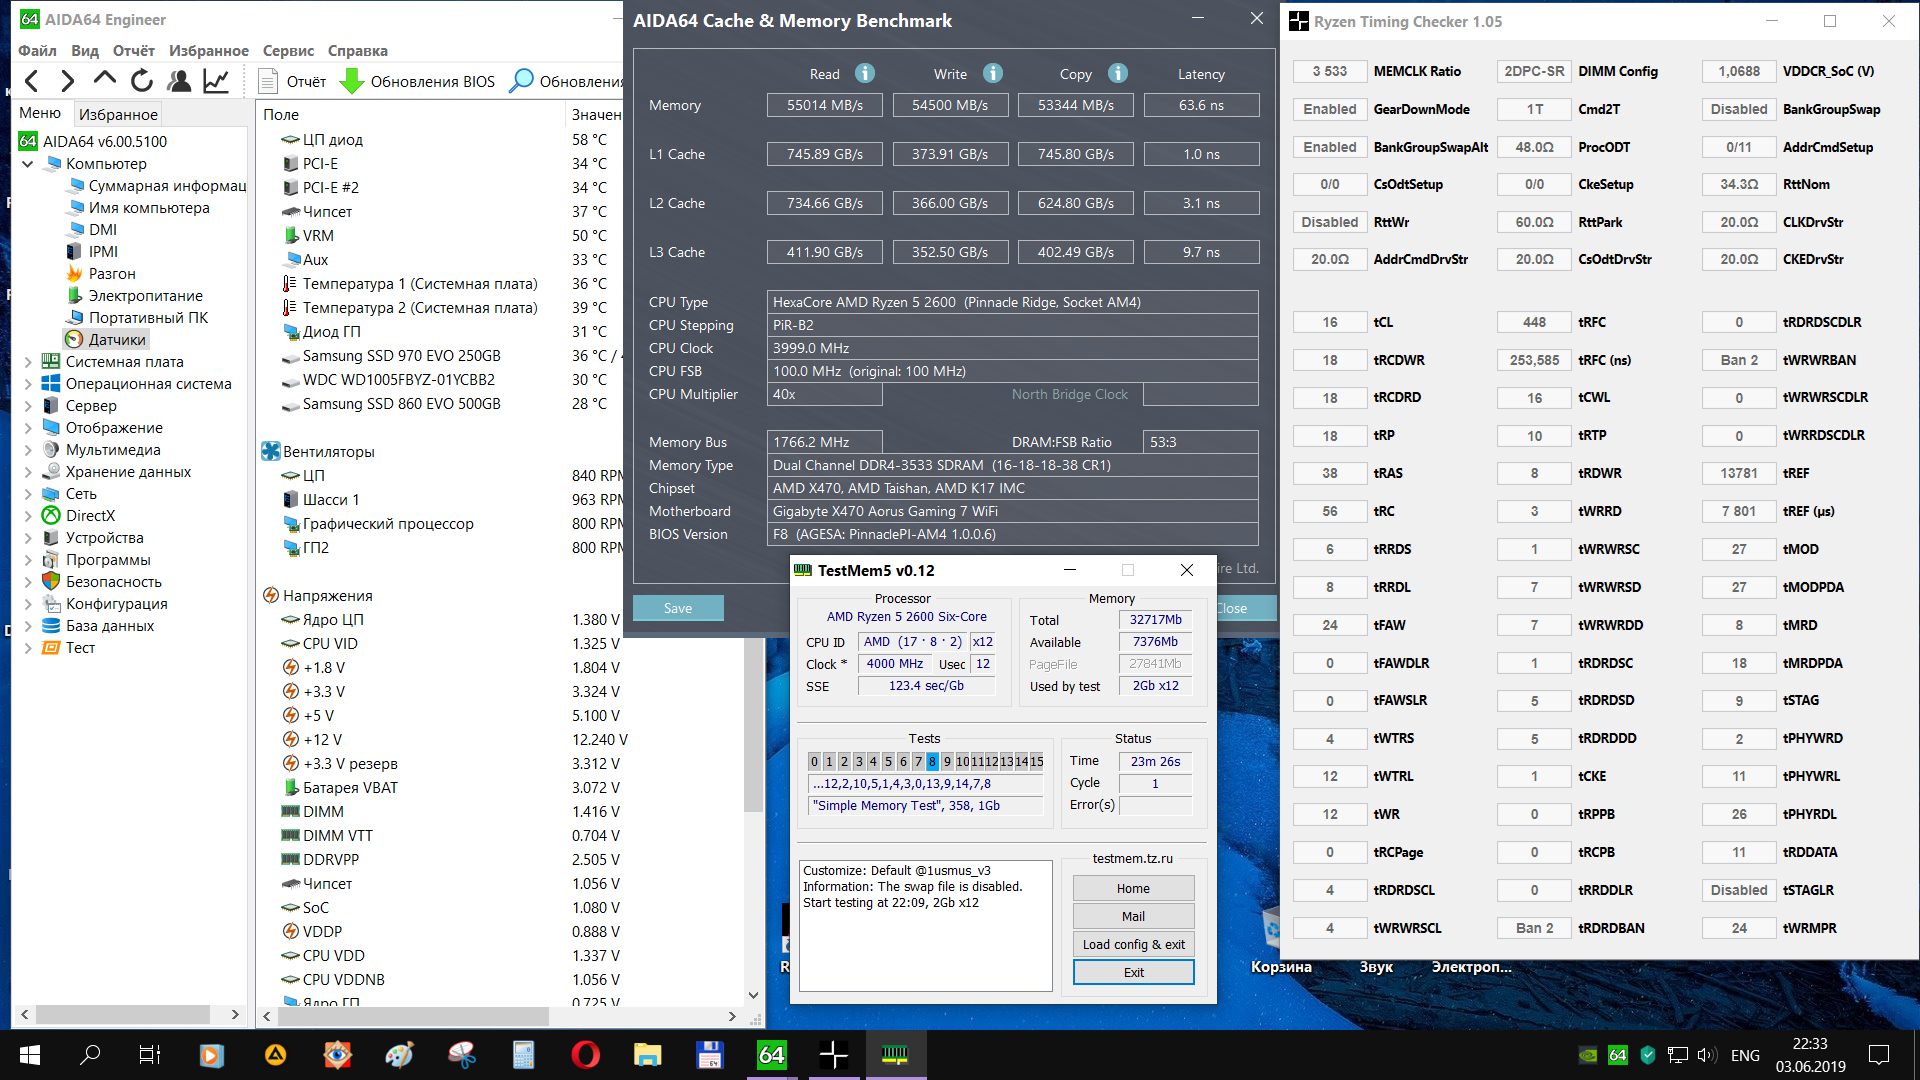Image resolution: width=1920 pixels, height=1080 pixels.
Task: Click the Copy info icon
Action: [1118, 73]
